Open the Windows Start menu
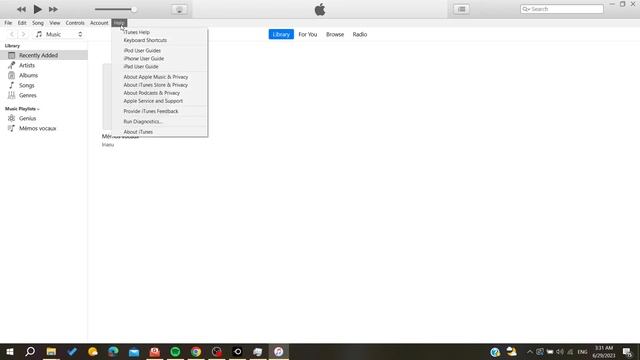Image resolution: width=640 pixels, height=360 pixels. pos(10,351)
